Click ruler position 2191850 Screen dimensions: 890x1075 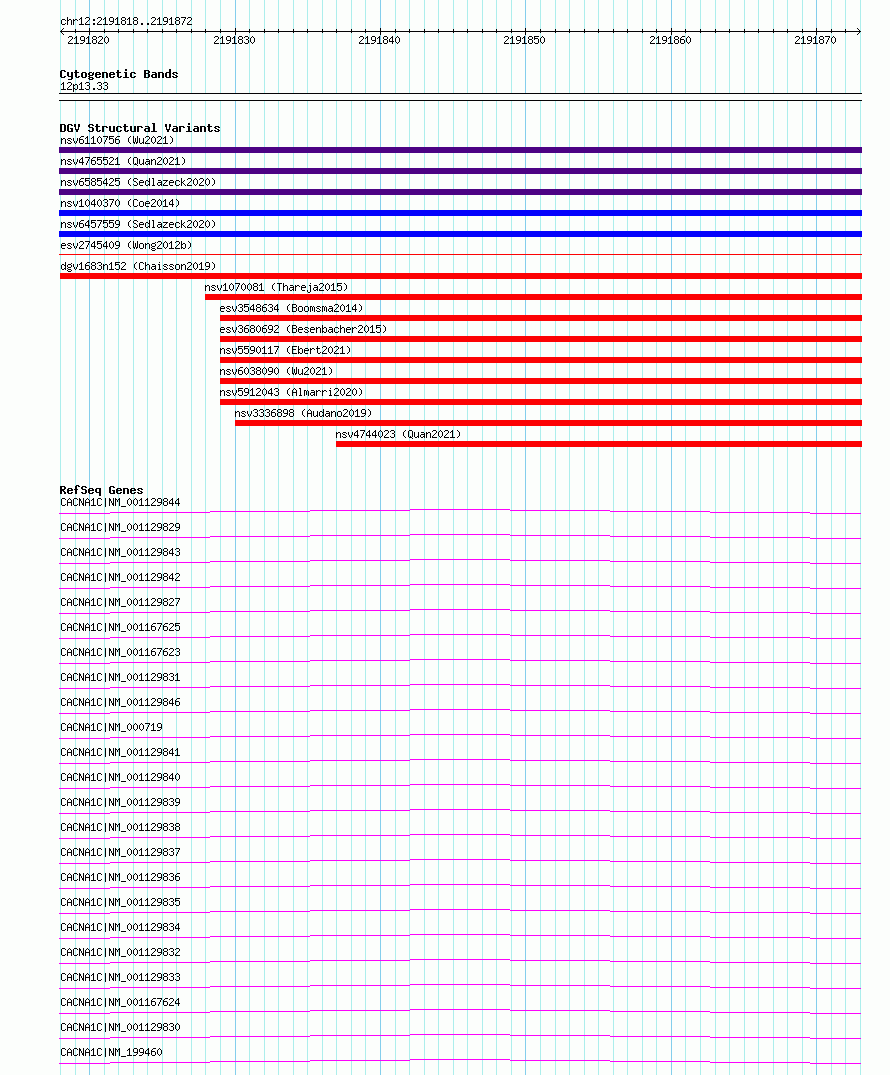[x=525, y=40]
